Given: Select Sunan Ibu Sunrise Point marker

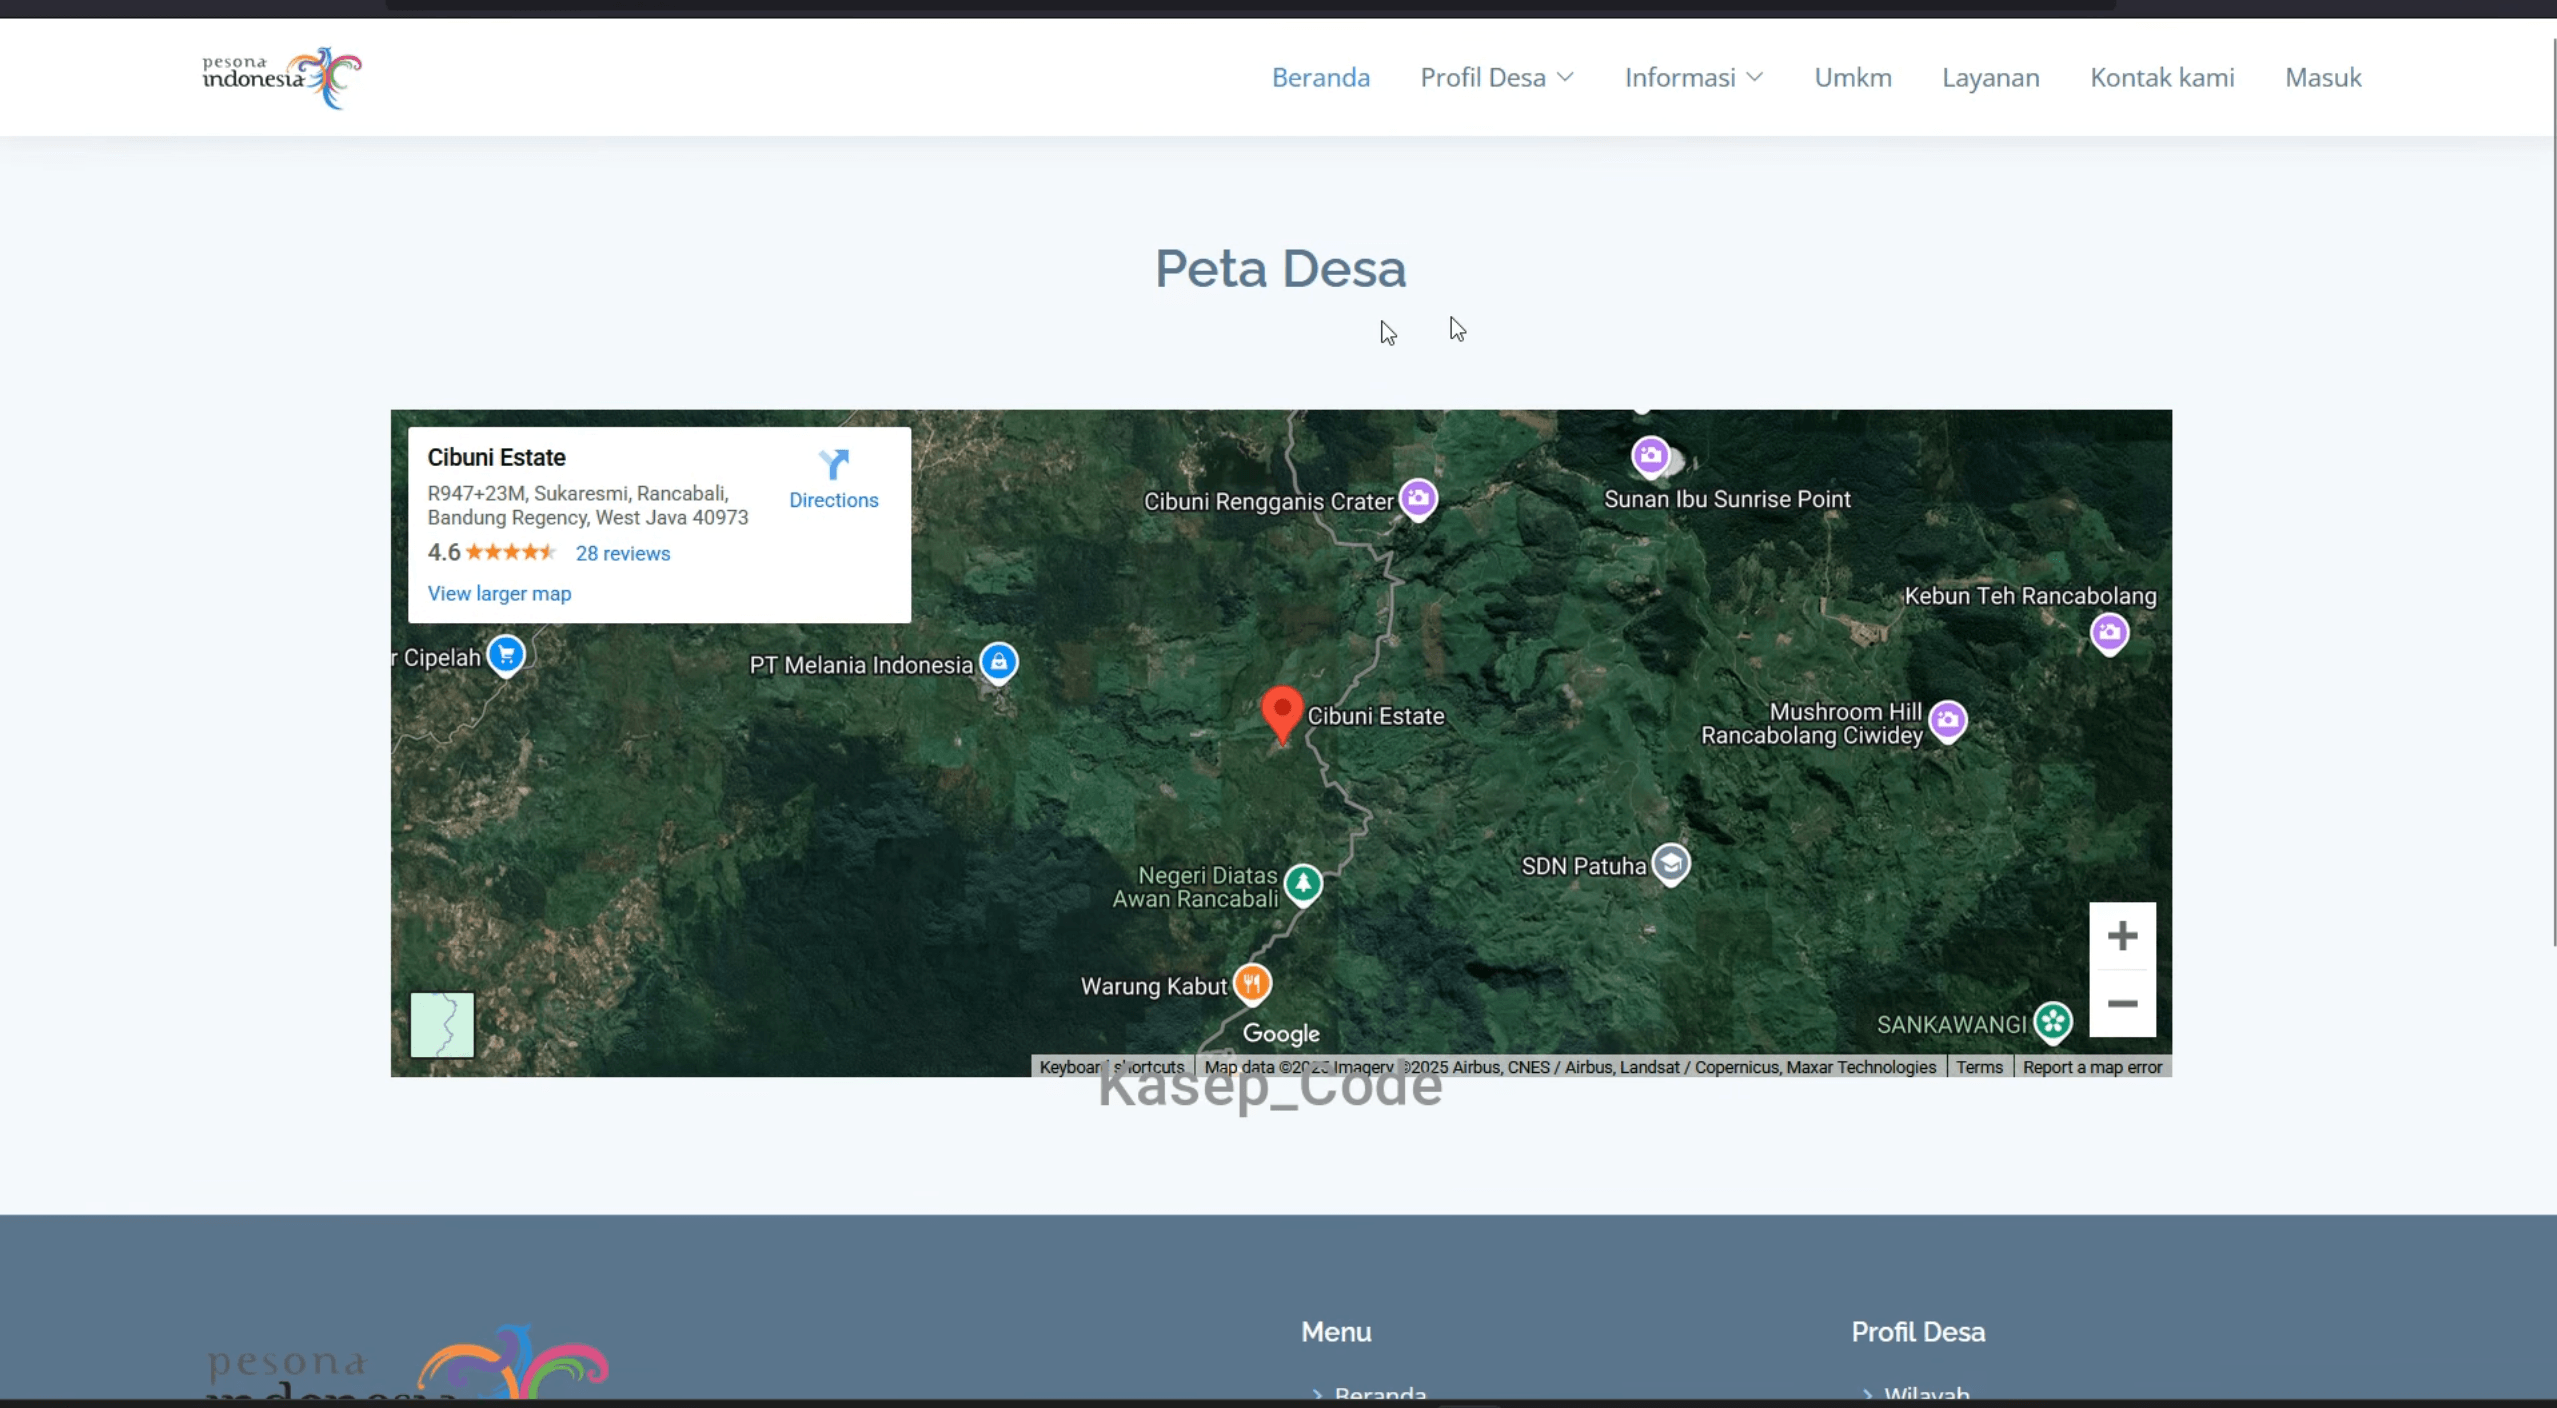Looking at the screenshot, I should click(1650, 456).
